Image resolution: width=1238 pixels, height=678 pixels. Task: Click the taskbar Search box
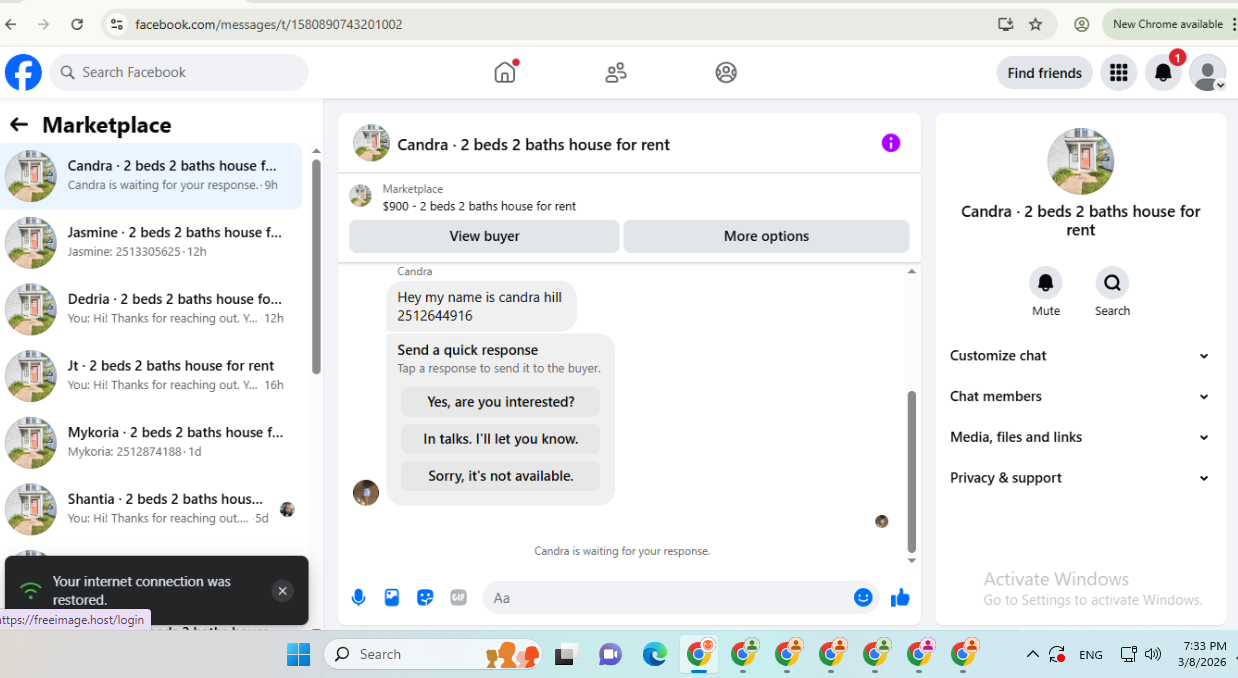point(432,654)
